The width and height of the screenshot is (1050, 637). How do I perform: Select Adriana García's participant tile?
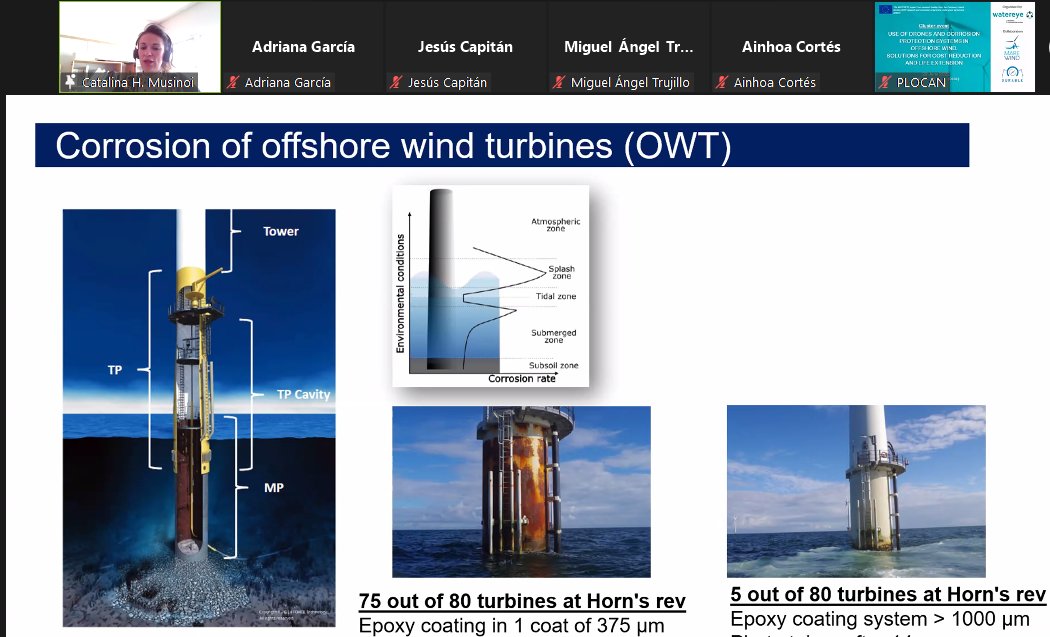(303, 47)
